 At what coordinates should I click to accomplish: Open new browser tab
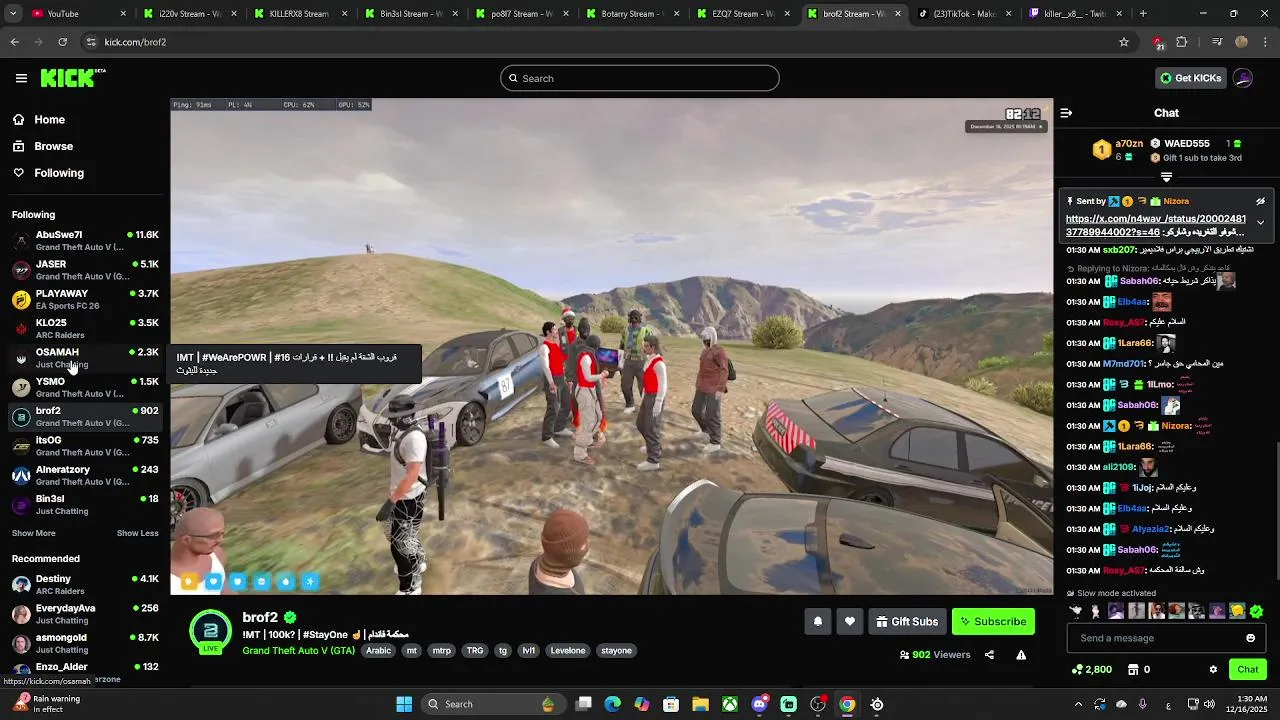[1143, 14]
